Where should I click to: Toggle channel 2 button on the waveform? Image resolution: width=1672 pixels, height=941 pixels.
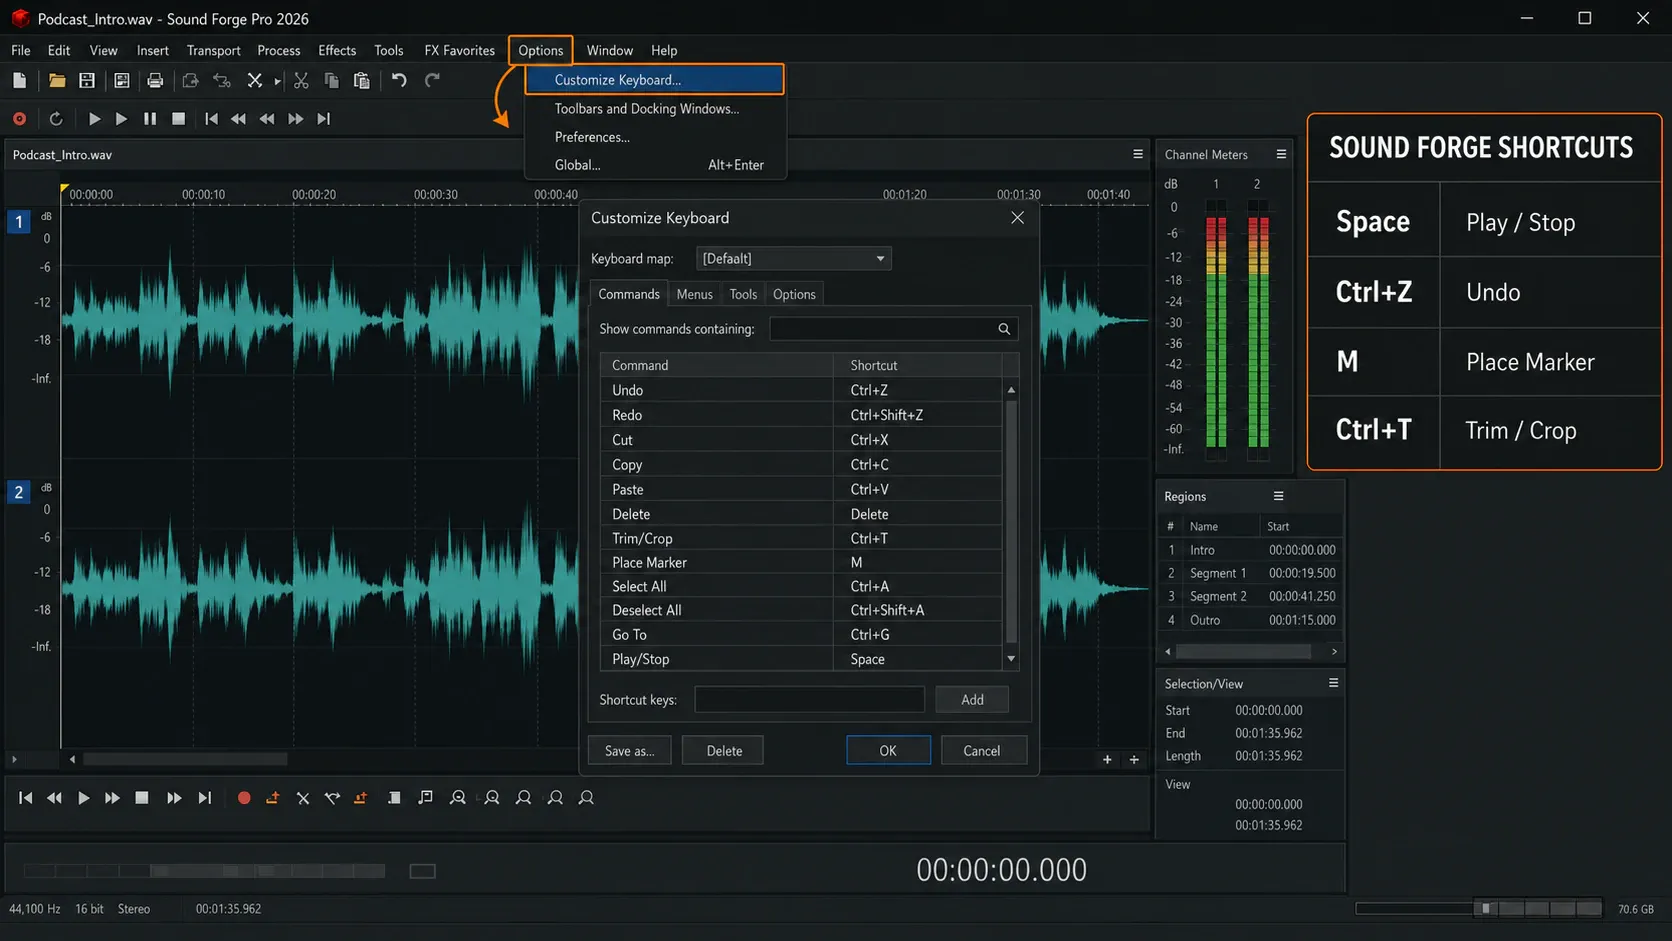pyautogui.click(x=19, y=492)
